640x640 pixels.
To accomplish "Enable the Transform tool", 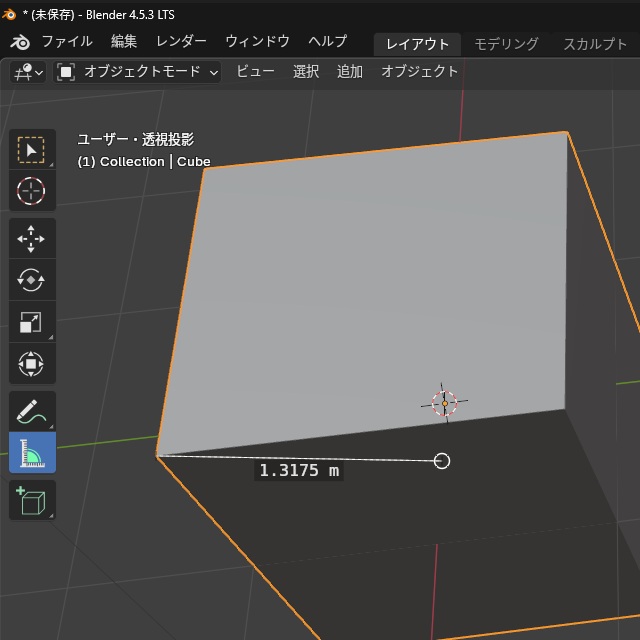I will coord(32,363).
